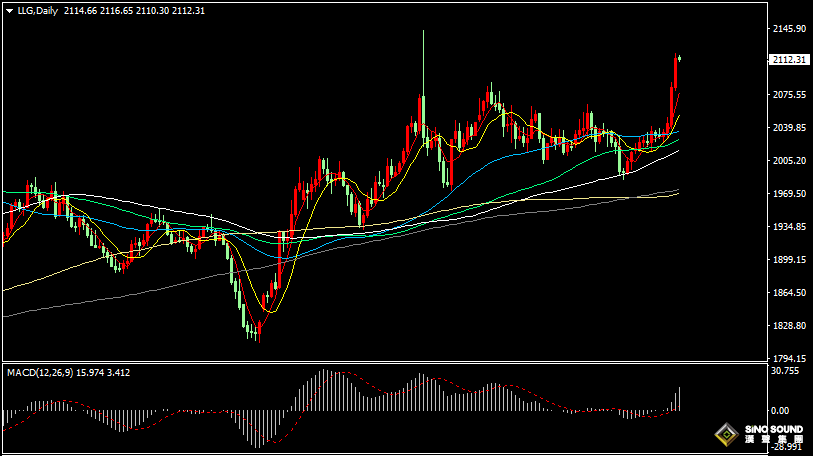Click the latest red candle at far right

679,58
